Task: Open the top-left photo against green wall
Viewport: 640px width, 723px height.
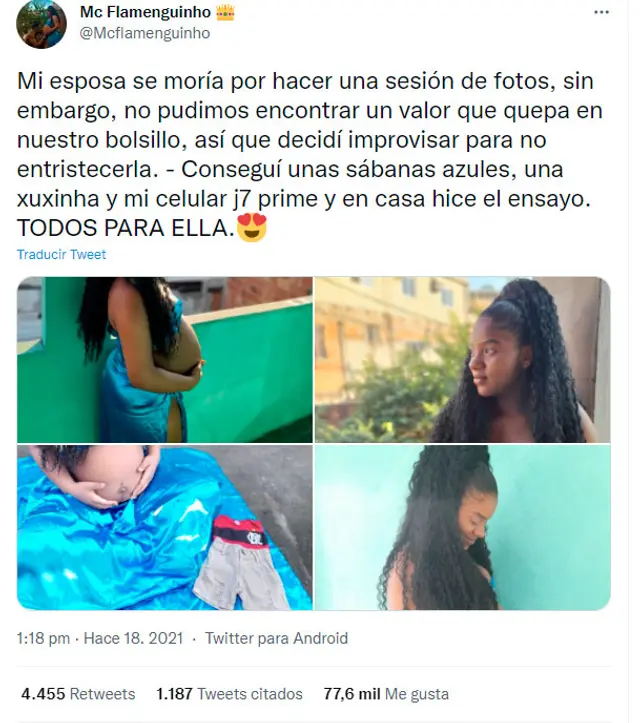Action: click(165, 360)
